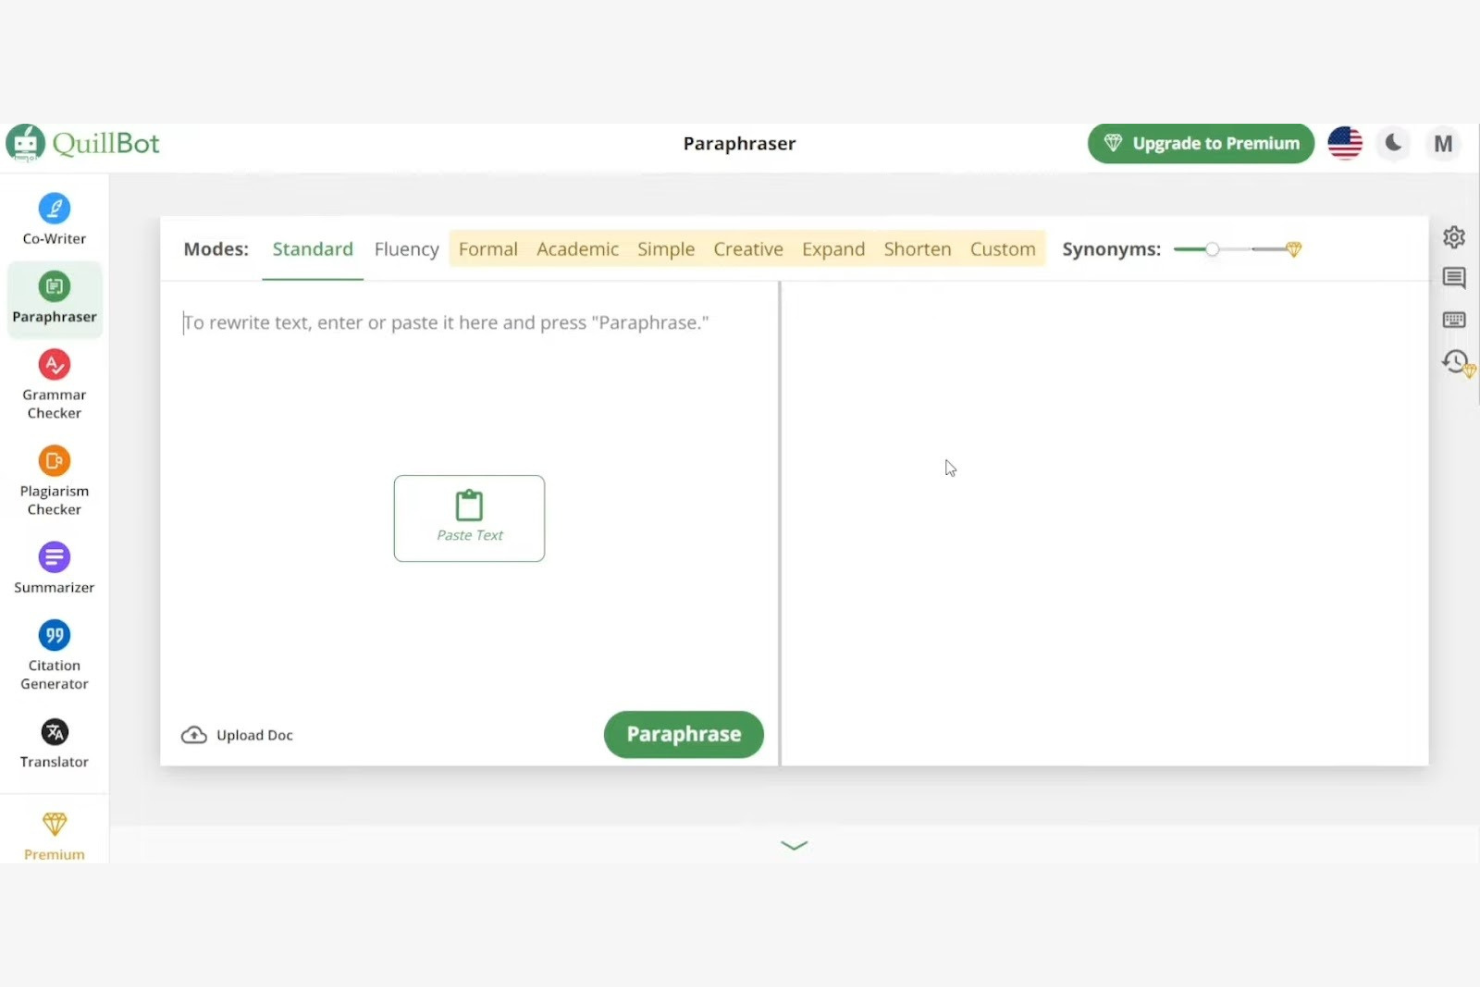Open the Summarizer tool
1480x987 pixels.
click(54, 567)
